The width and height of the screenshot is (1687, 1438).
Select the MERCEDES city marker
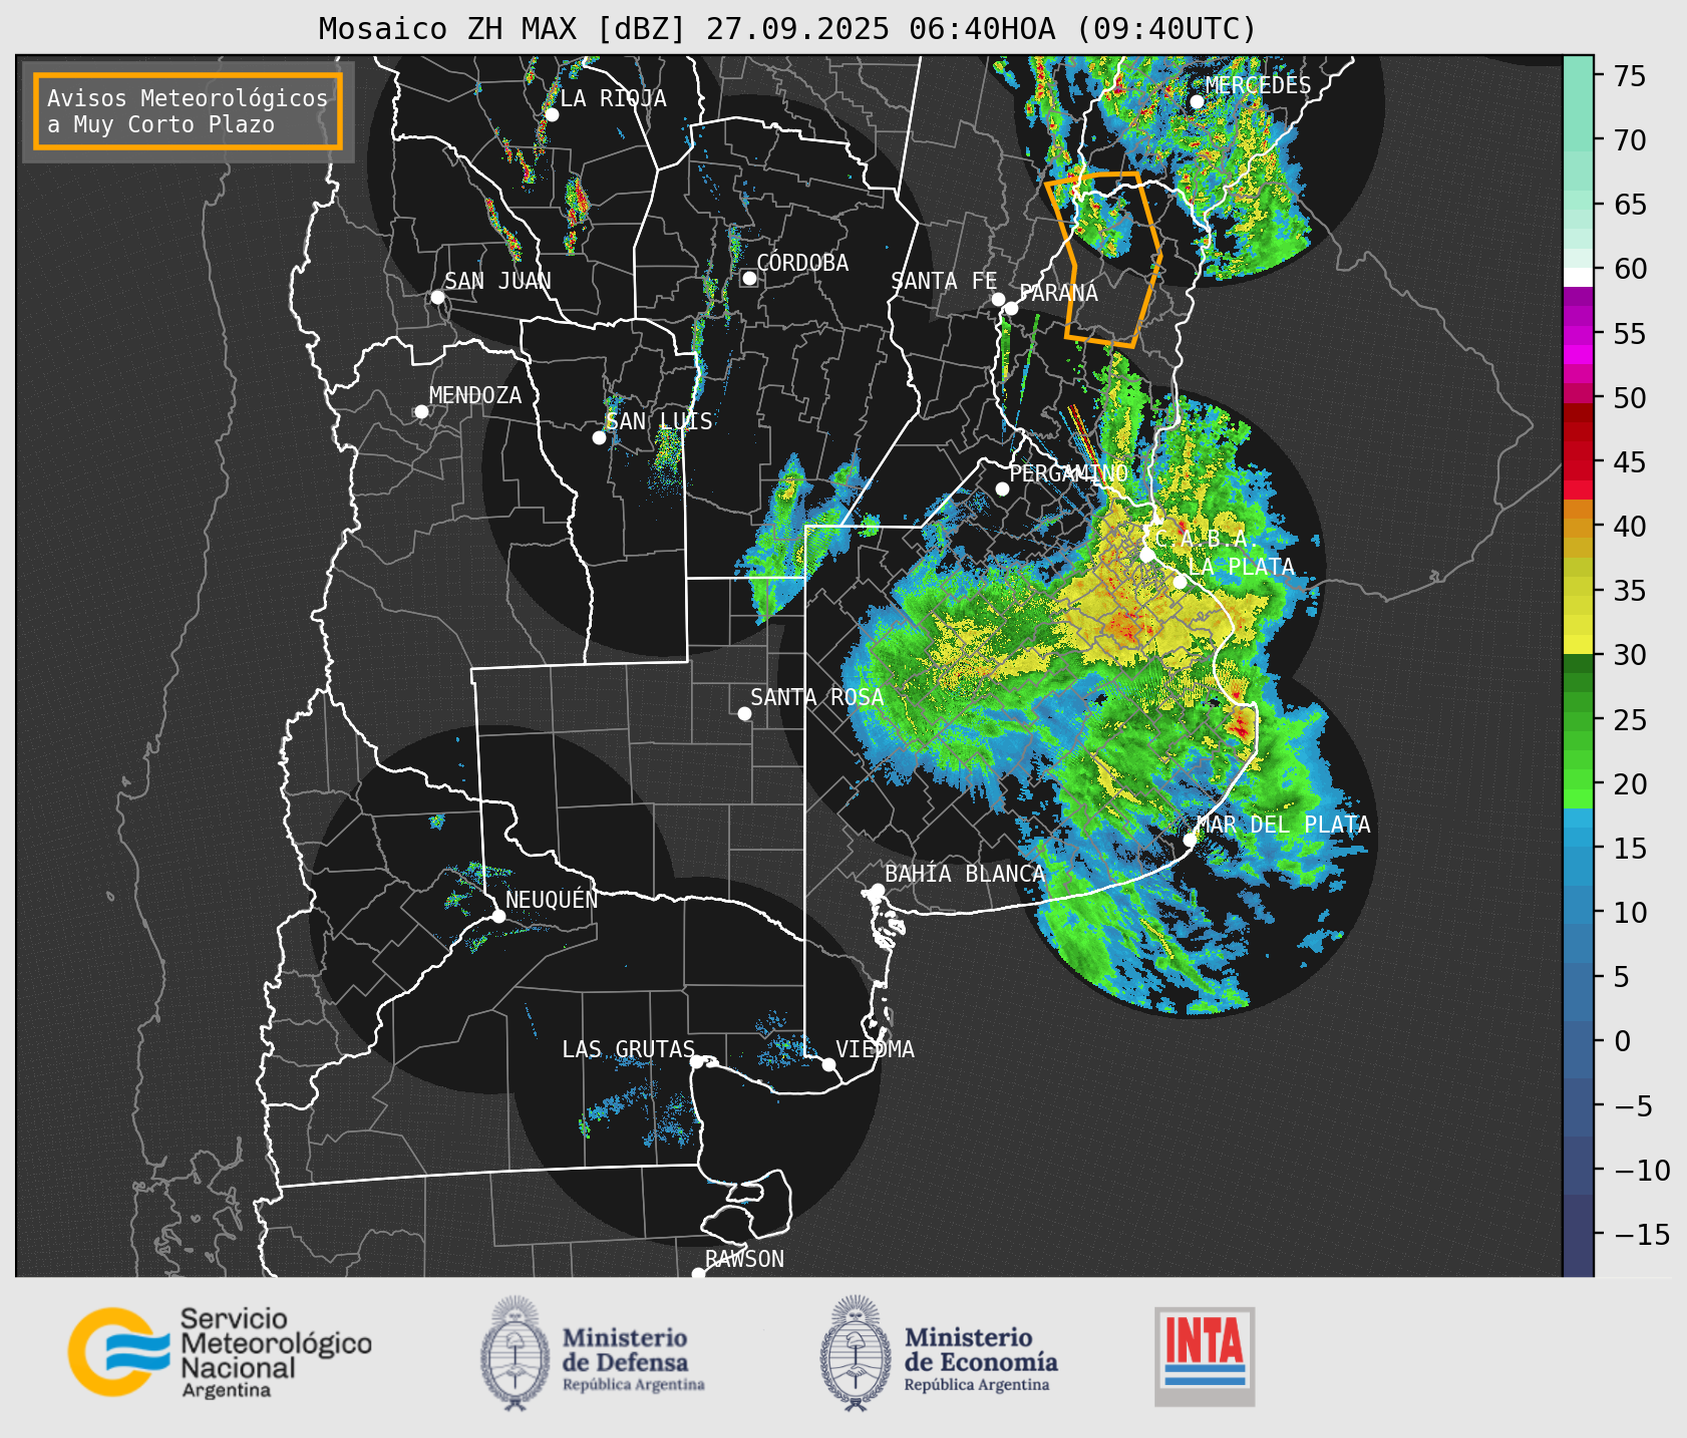pos(1196,102)
